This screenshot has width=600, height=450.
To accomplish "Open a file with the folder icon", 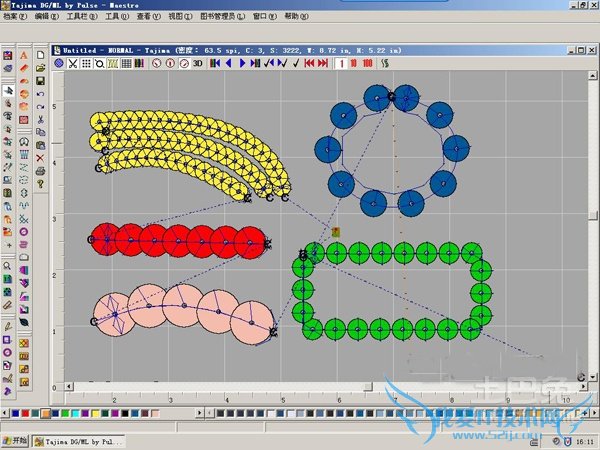I will (x=40, y=68).
